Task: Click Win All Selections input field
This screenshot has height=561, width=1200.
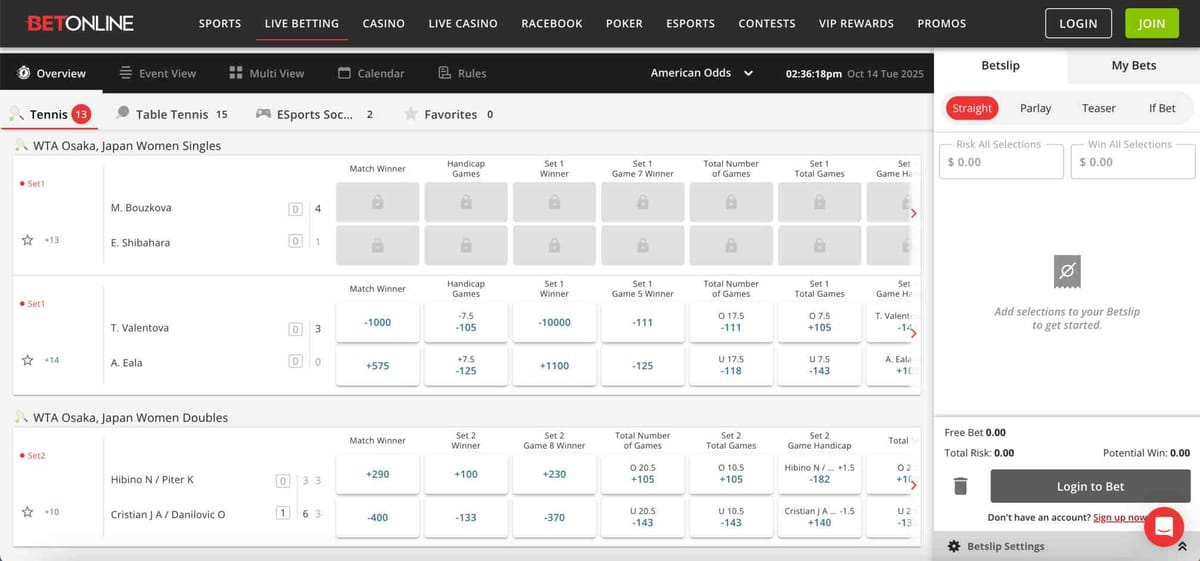Action: 1133,161
